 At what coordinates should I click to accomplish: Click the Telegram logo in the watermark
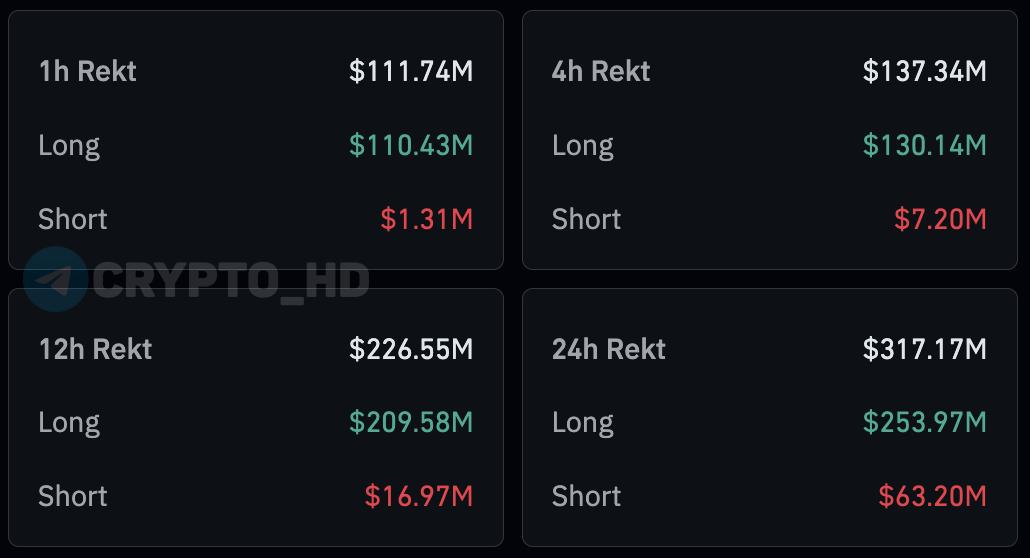[x=55, y=280]
